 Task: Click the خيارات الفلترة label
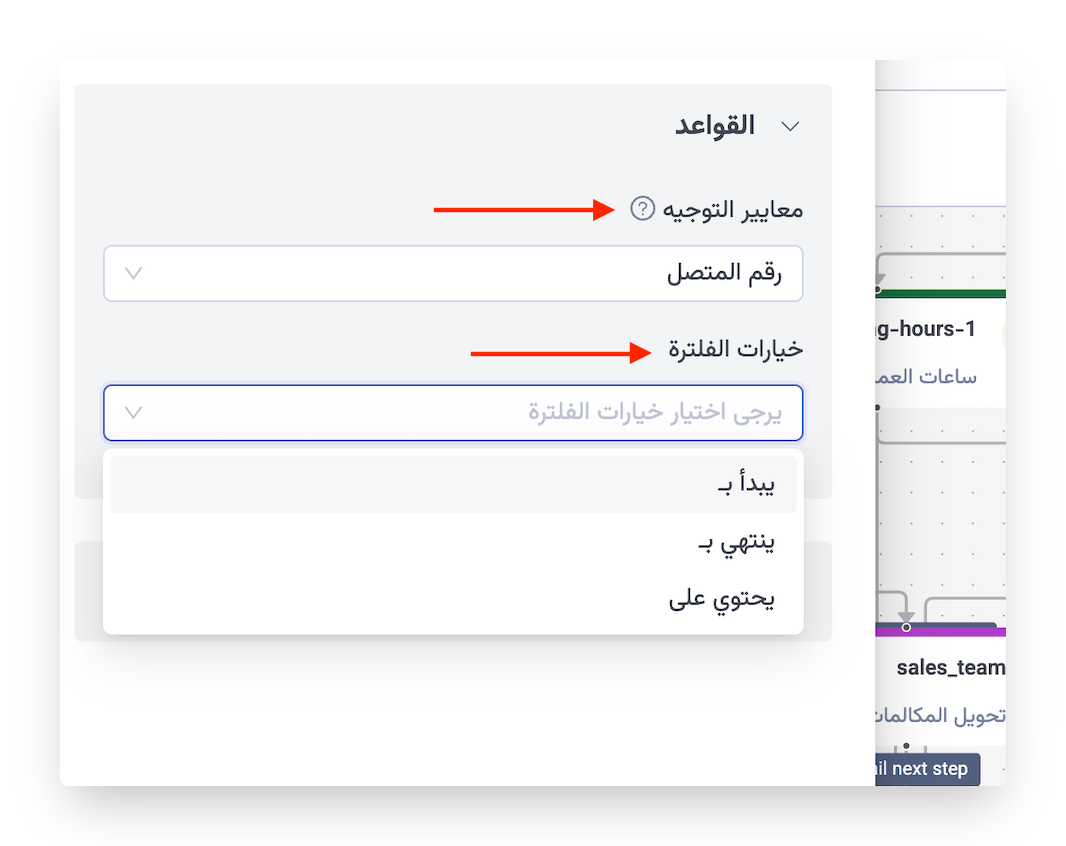point(736,349)
